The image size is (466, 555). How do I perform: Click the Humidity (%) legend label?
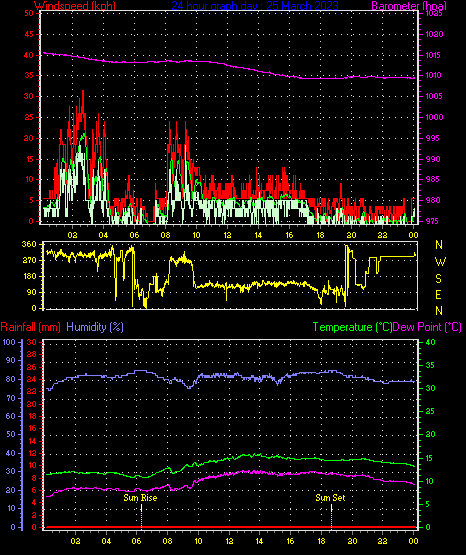coord(95,327)
